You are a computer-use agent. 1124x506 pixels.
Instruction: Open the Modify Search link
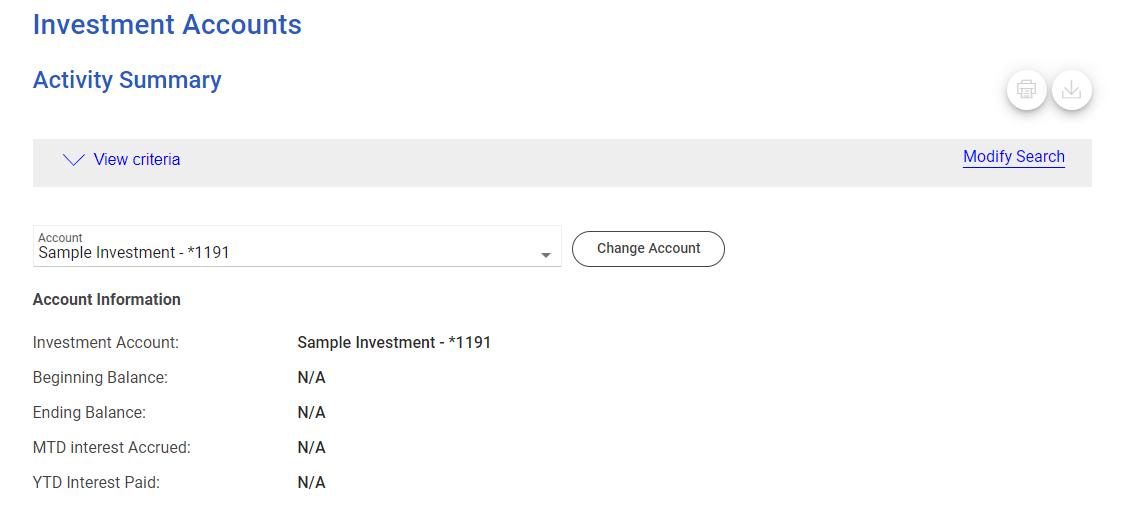point(1013,157)
